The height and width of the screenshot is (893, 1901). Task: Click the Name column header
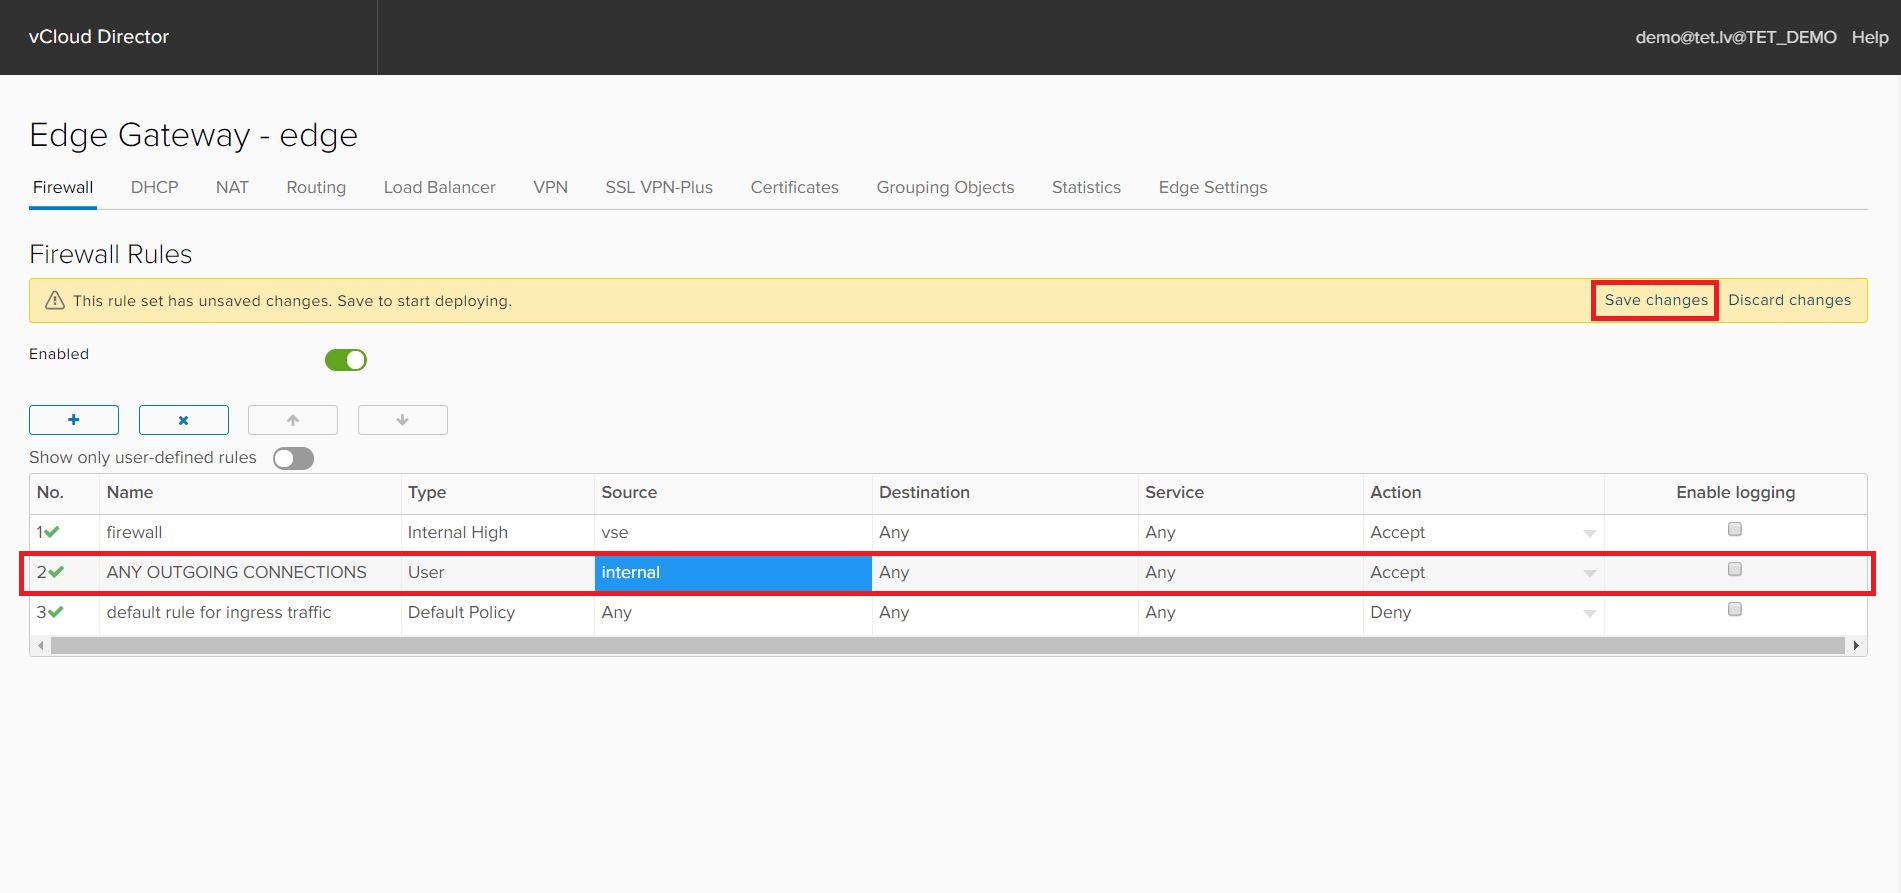tap(250, 493)
